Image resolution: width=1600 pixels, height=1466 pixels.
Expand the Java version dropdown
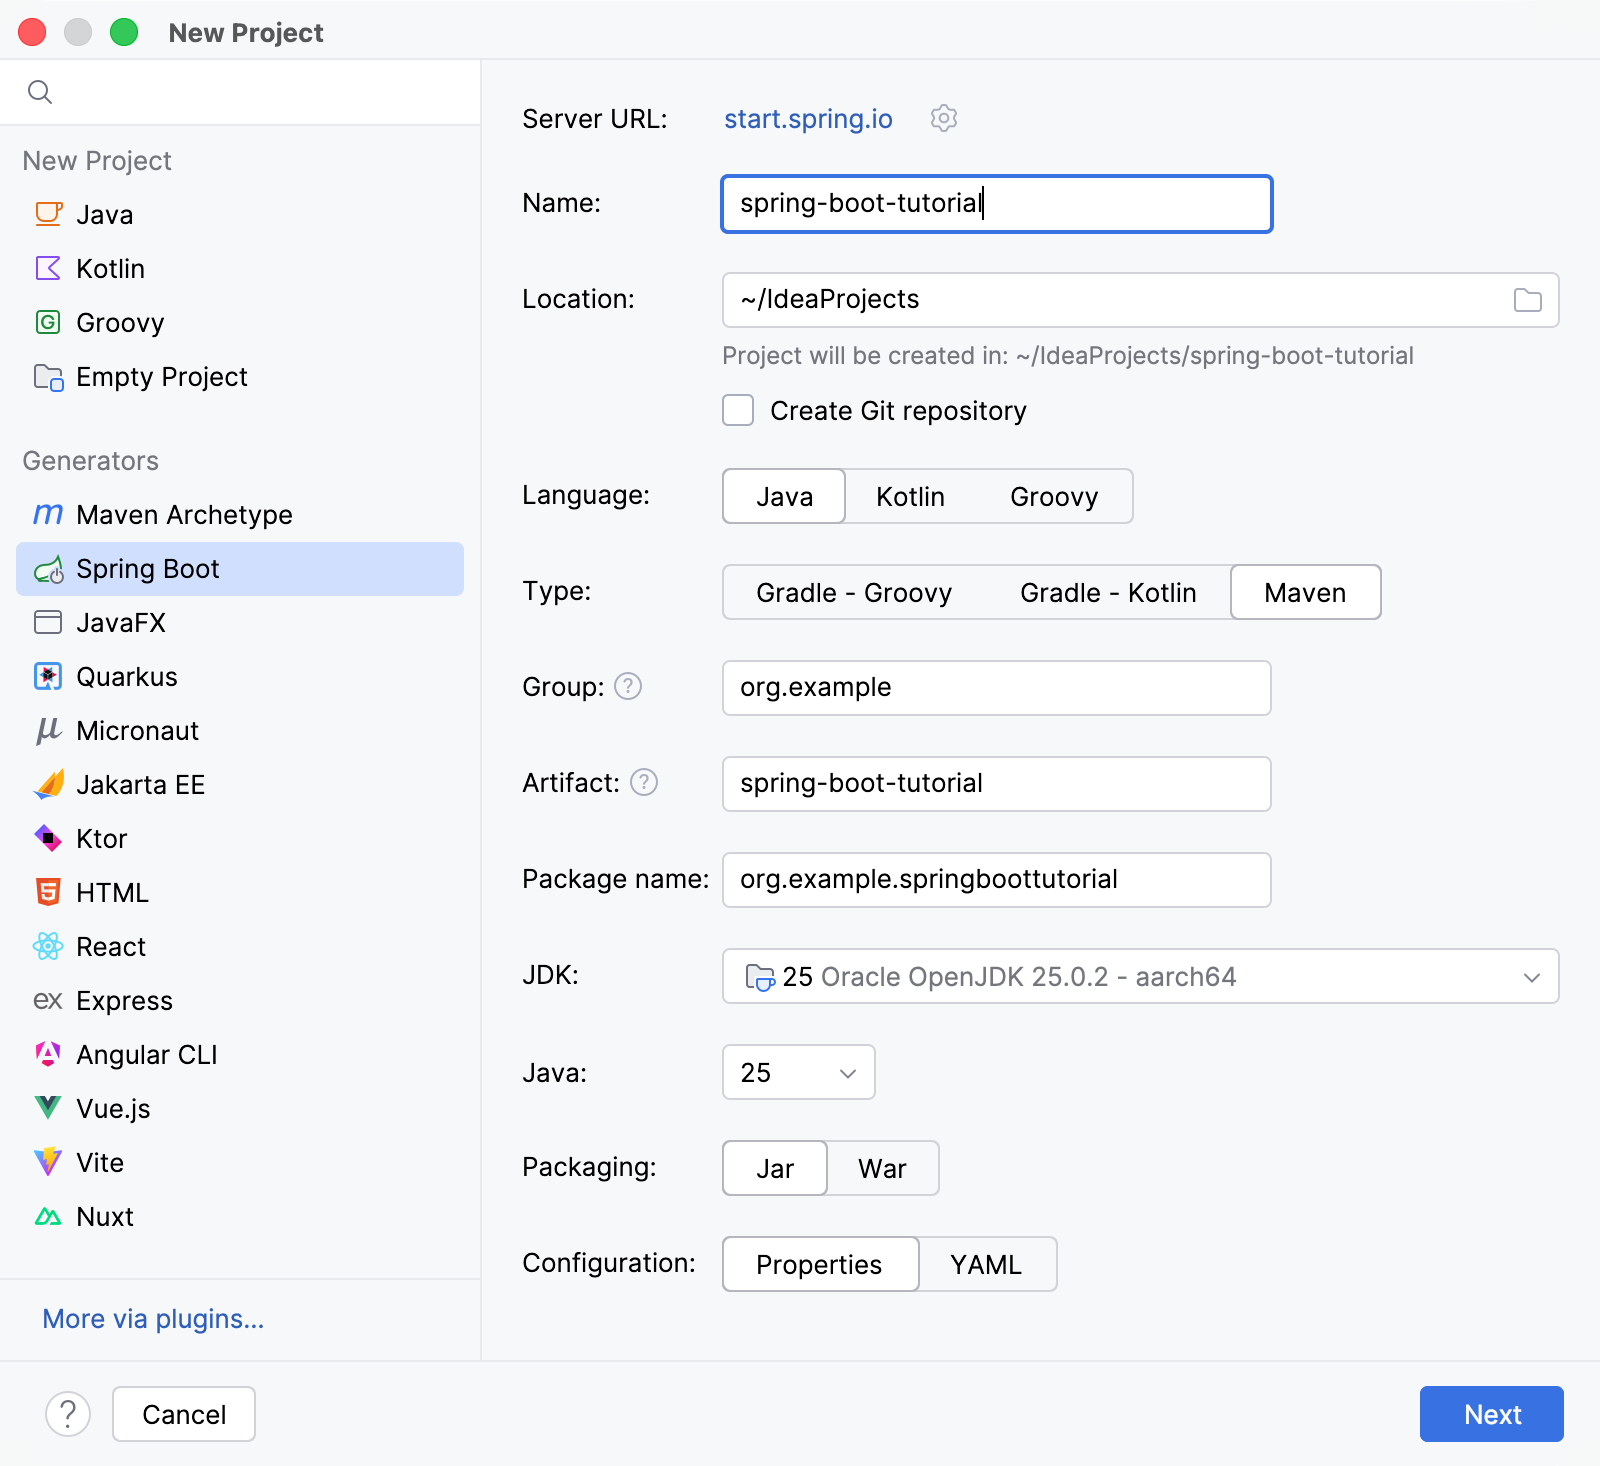coord(798,1072)
